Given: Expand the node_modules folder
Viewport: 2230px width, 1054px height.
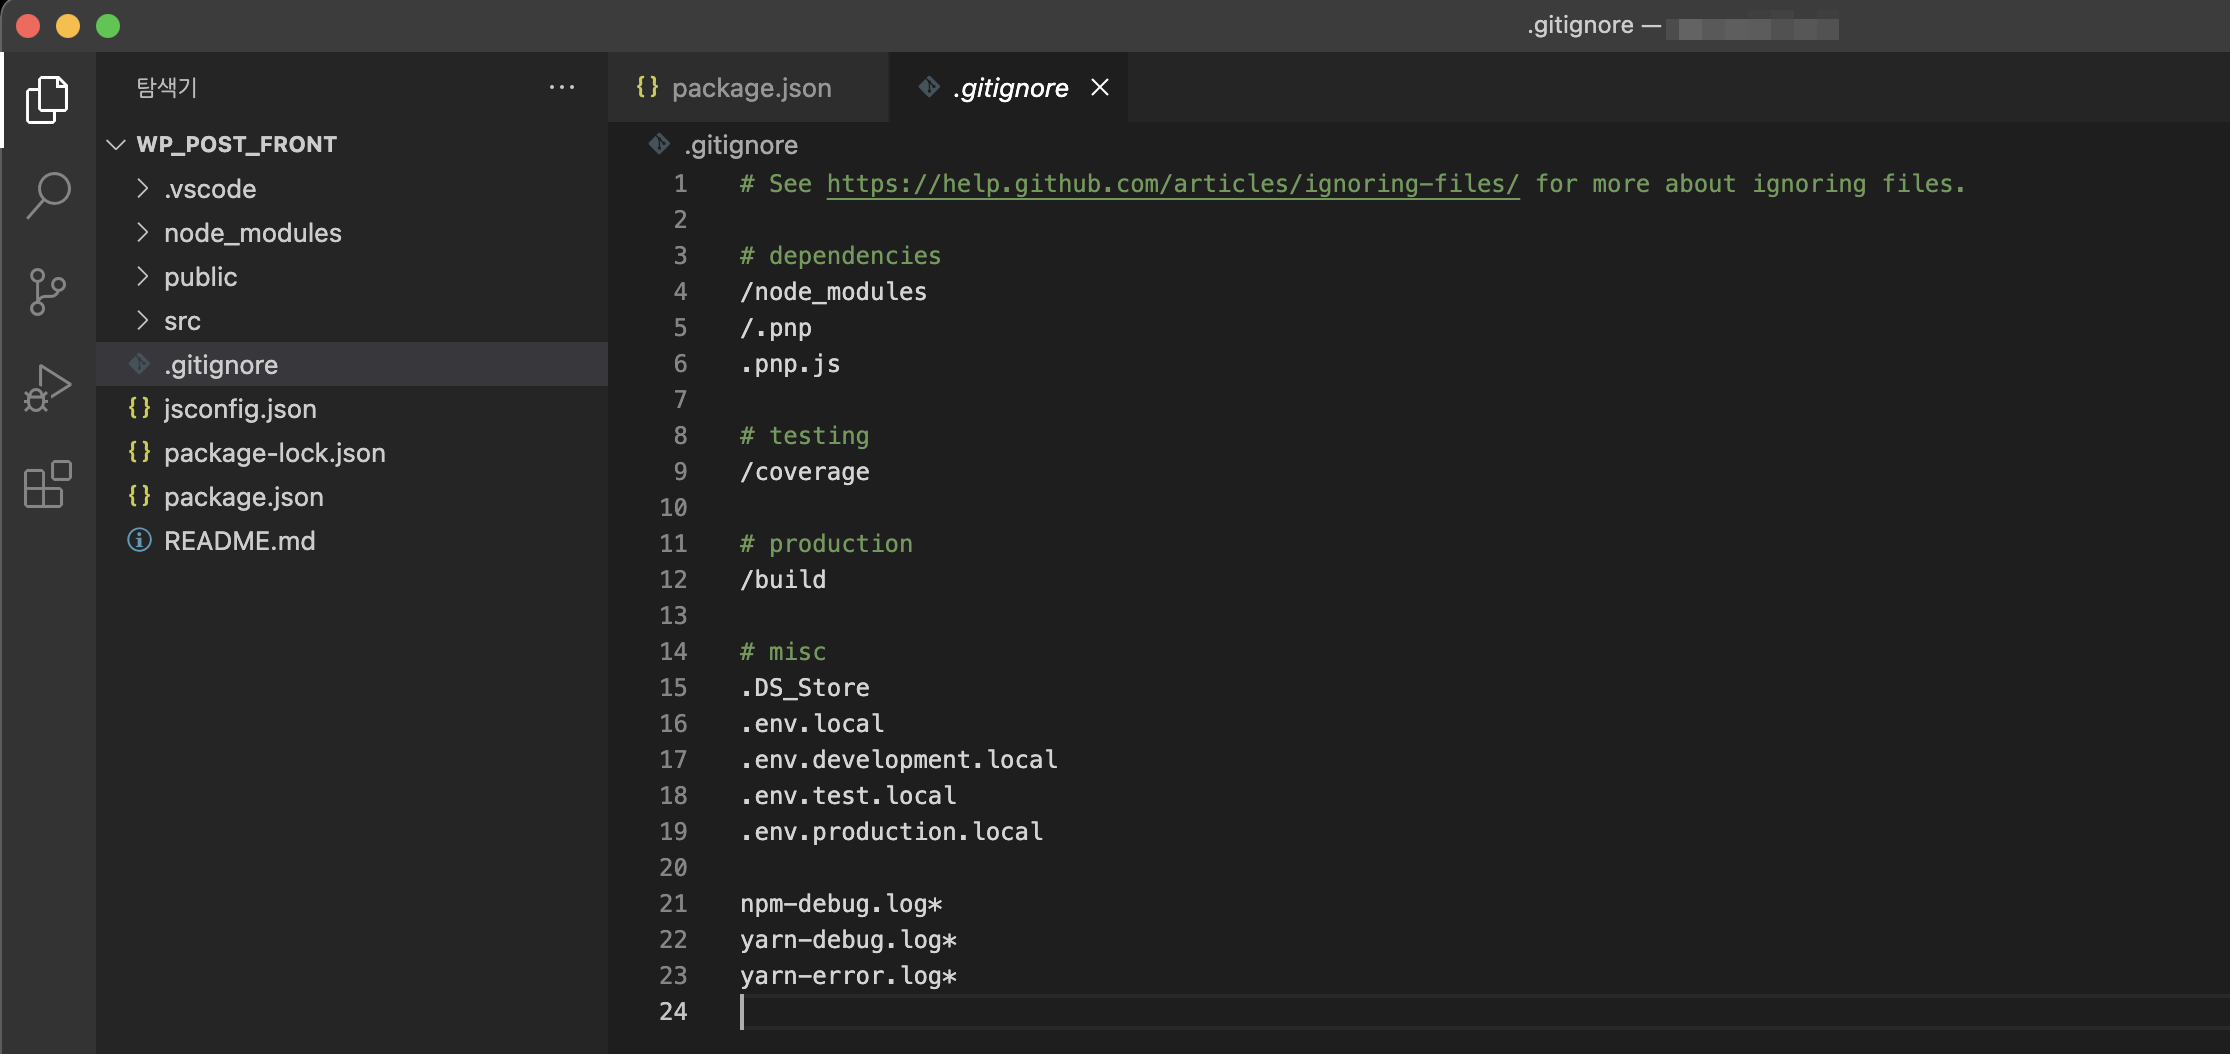Looking at the screenshot, I should (142, 232).
